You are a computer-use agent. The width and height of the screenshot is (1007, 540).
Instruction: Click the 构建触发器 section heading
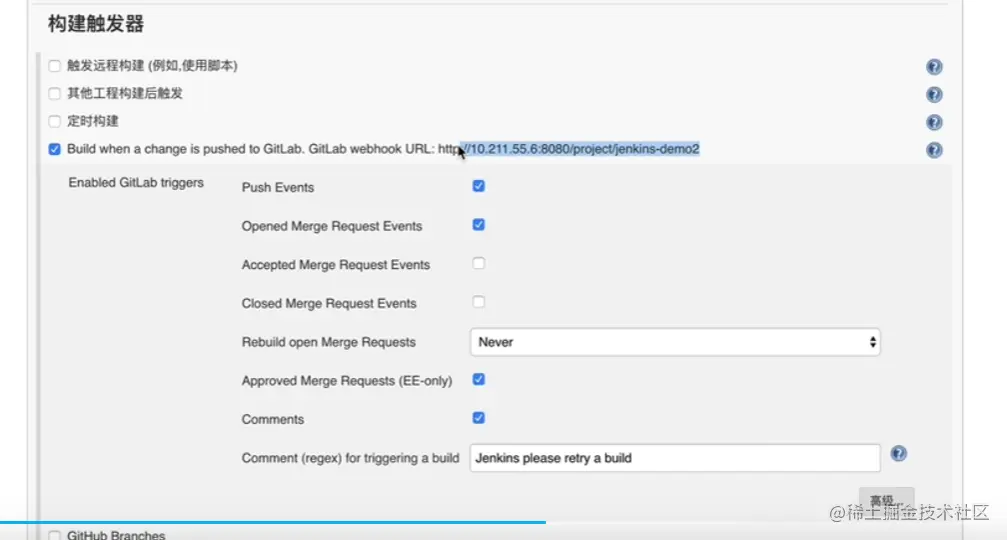coord(96,24)
